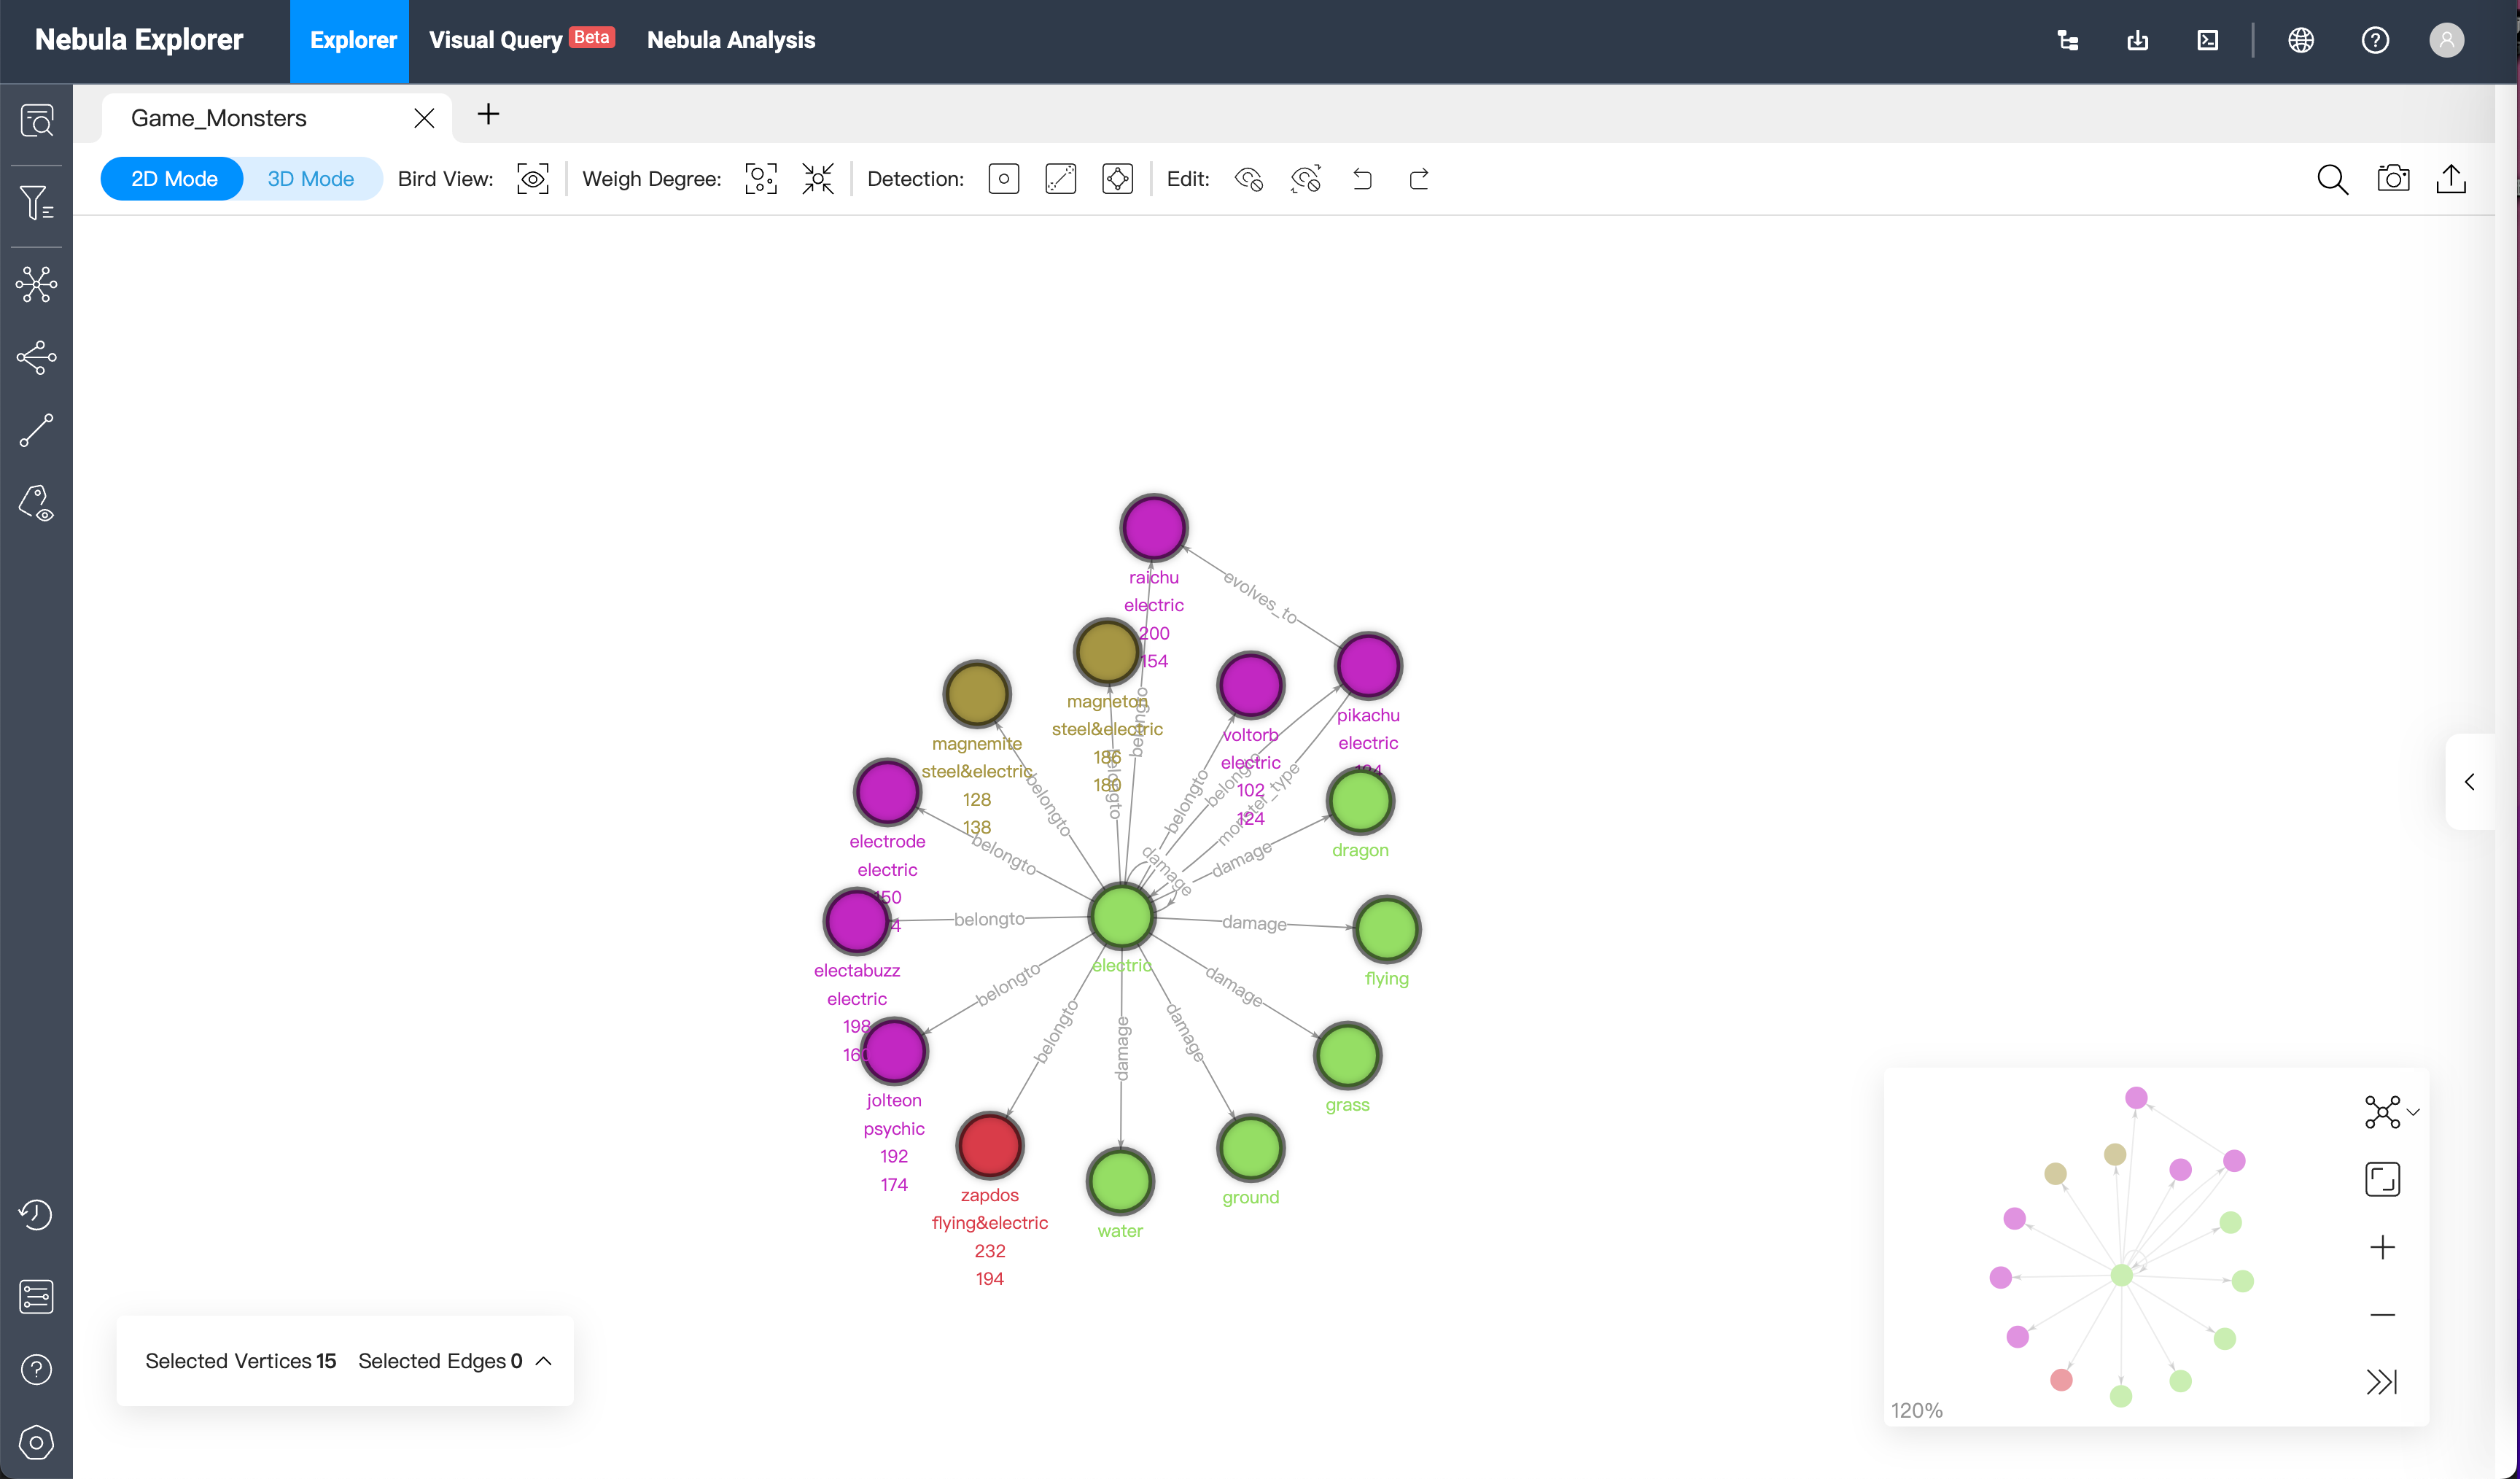
Task: Expand the collapsed right side panel
Action: (2470, 782)
